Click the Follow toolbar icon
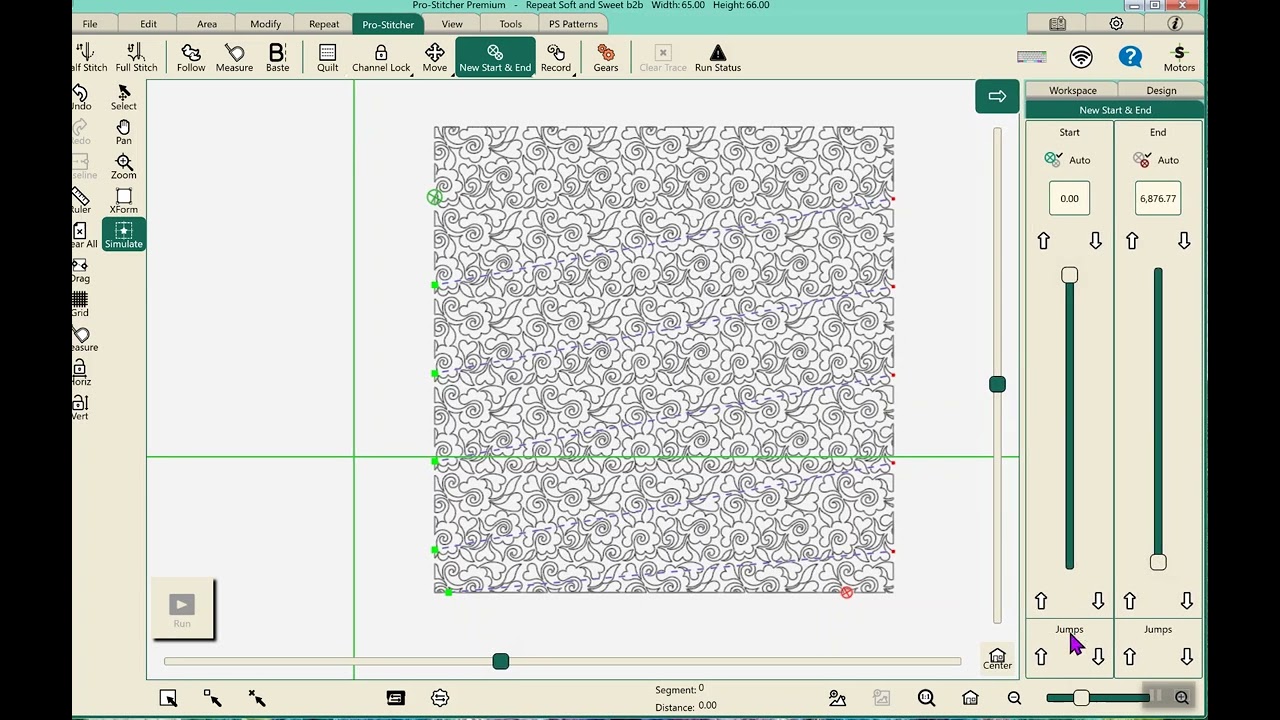Screen dimensions: 1280x720 (x=191, y=58)
